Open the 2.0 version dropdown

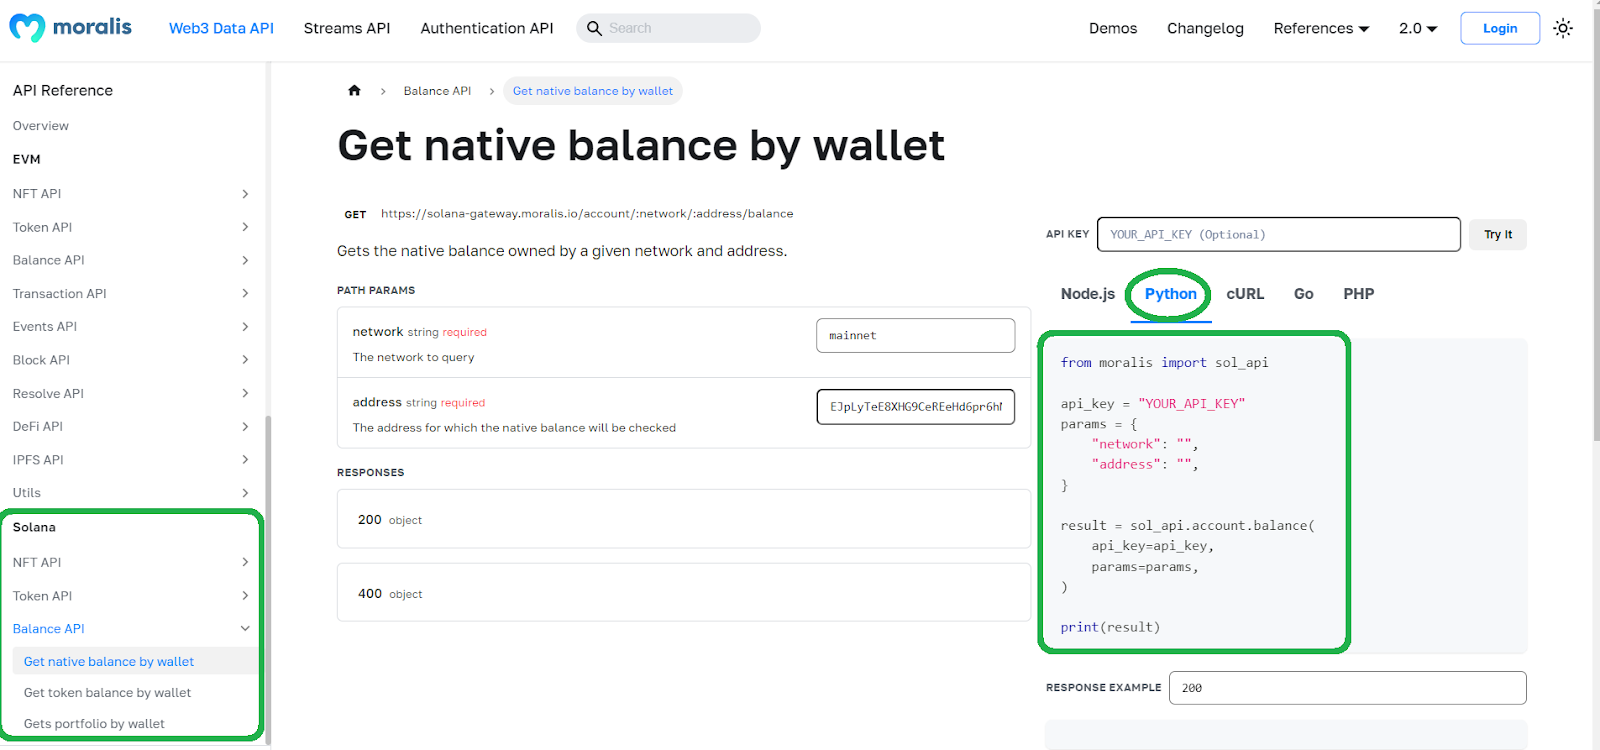(x=1418, y=28)
